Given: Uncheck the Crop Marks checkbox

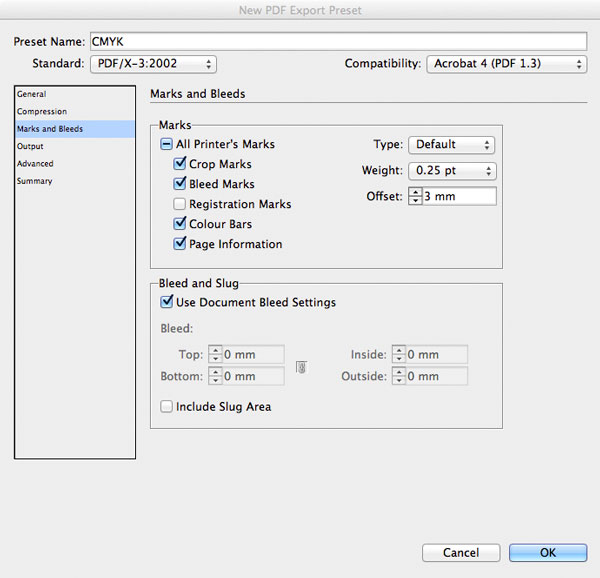Looking at the screenshot, I should coord(179,164).
